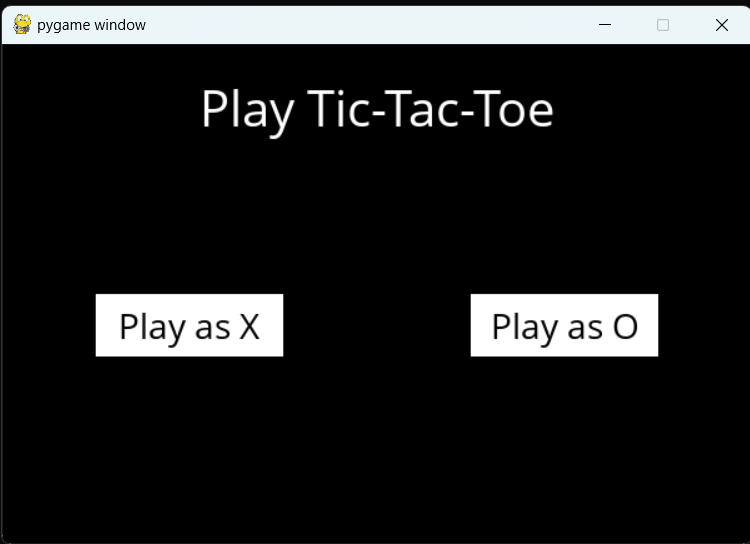Click the disabled maximize button
The width and height of the screenshot is (750, 544).
[663, 25]
